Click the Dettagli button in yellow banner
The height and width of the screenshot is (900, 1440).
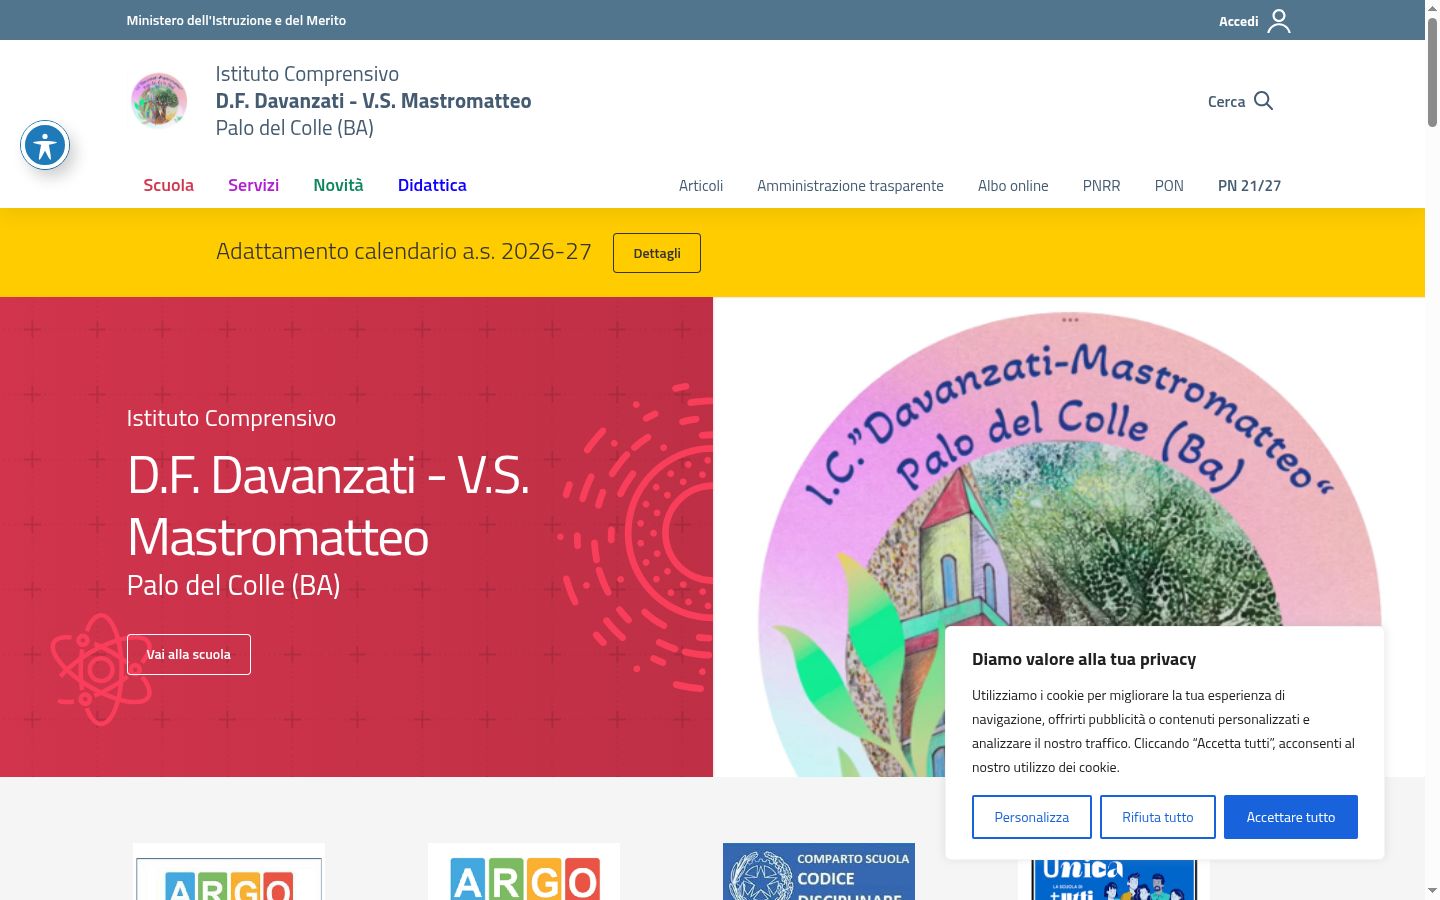(x=657, y=253)
